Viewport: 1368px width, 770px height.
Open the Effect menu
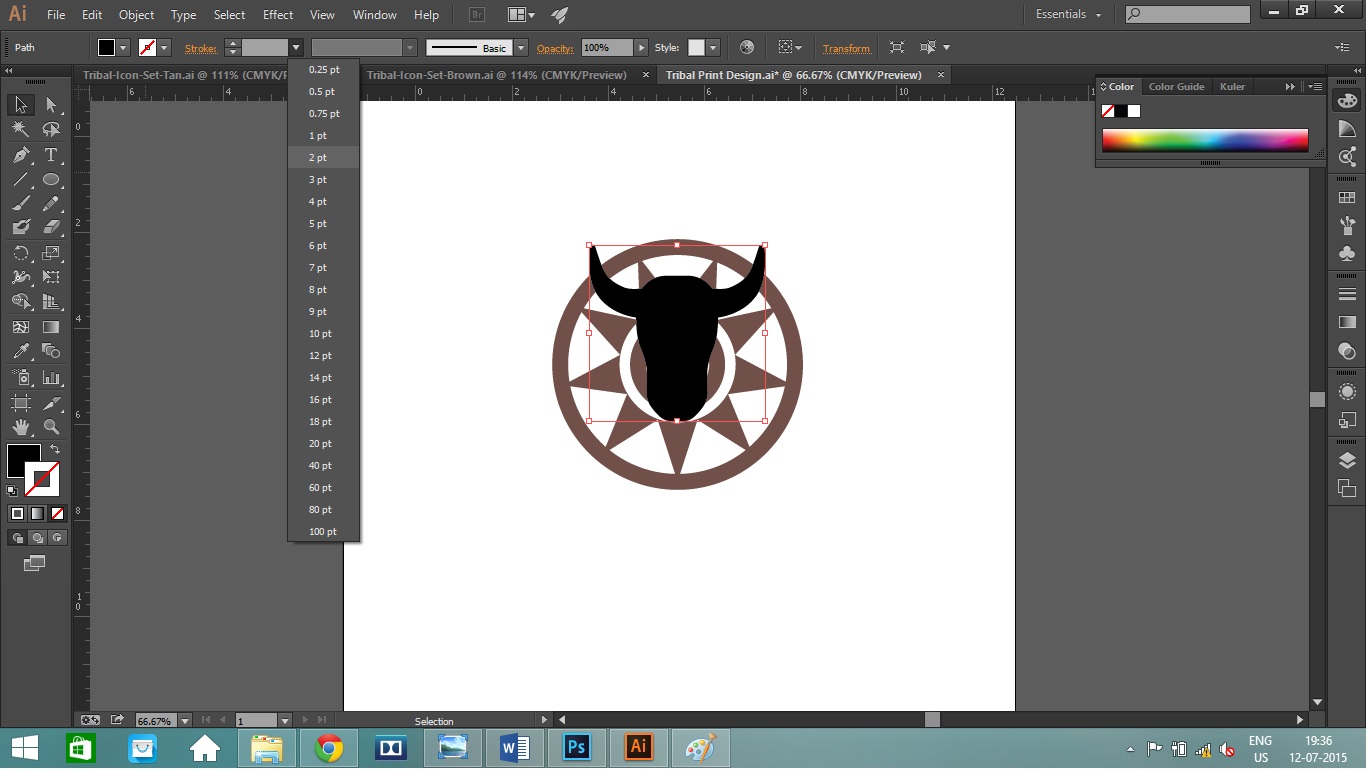click(x=278, y=15)
